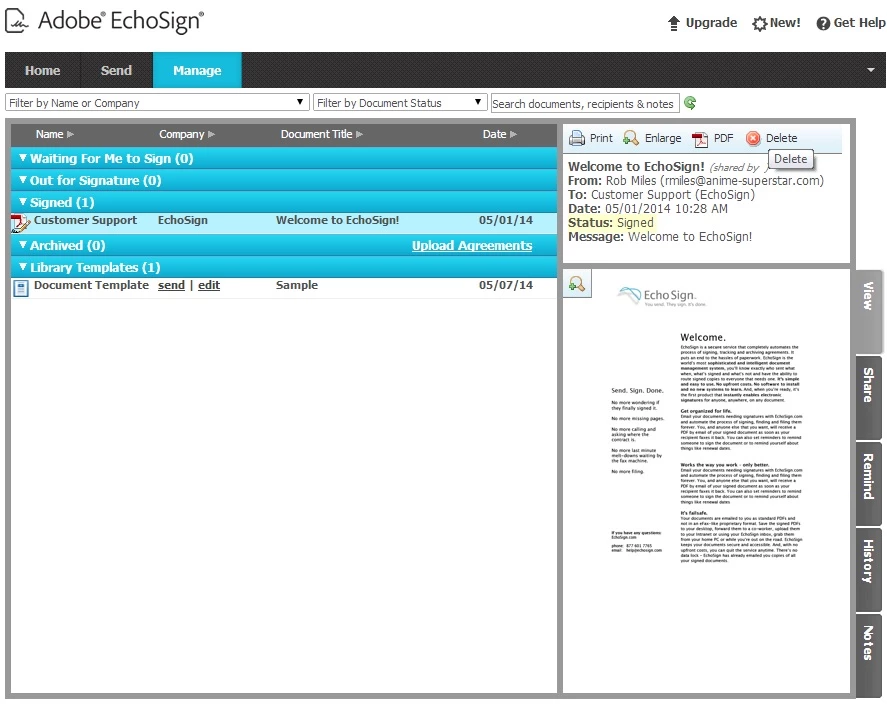
Task: Click the Document Template name text
Action: [x=91, y=285]
